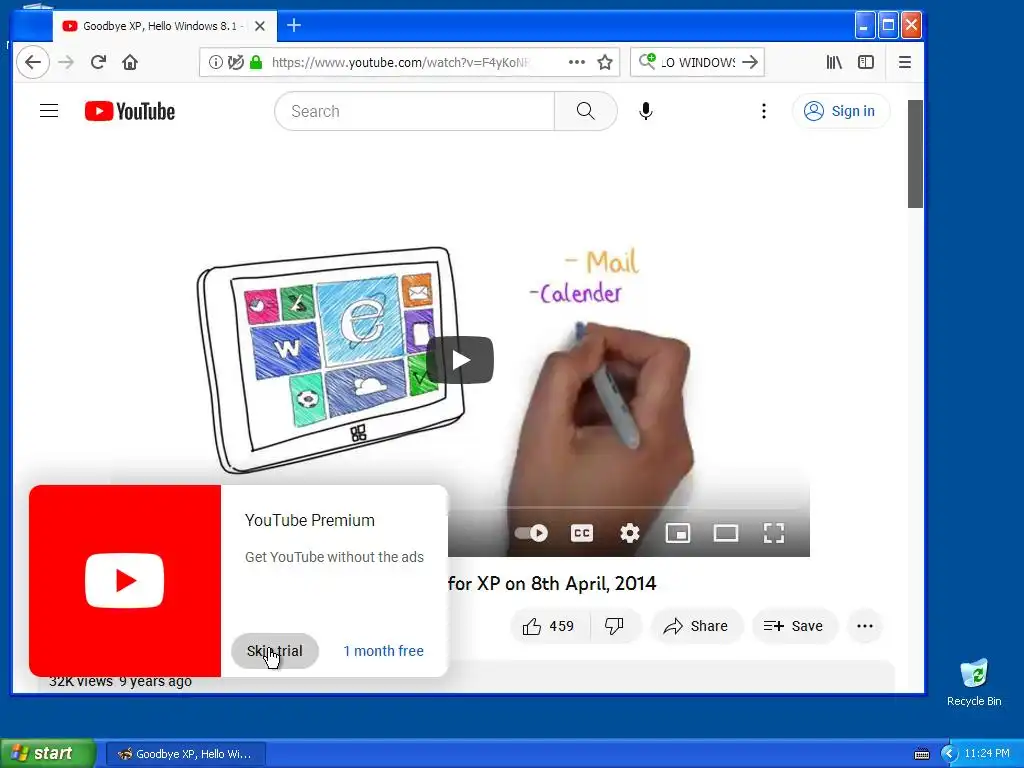Click the search engine magnifier icon
1024x768 pixels.
647,61
